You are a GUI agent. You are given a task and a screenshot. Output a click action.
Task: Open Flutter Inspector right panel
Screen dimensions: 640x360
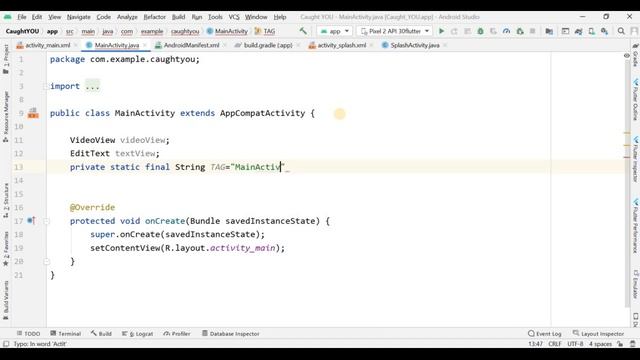[635, 159]
